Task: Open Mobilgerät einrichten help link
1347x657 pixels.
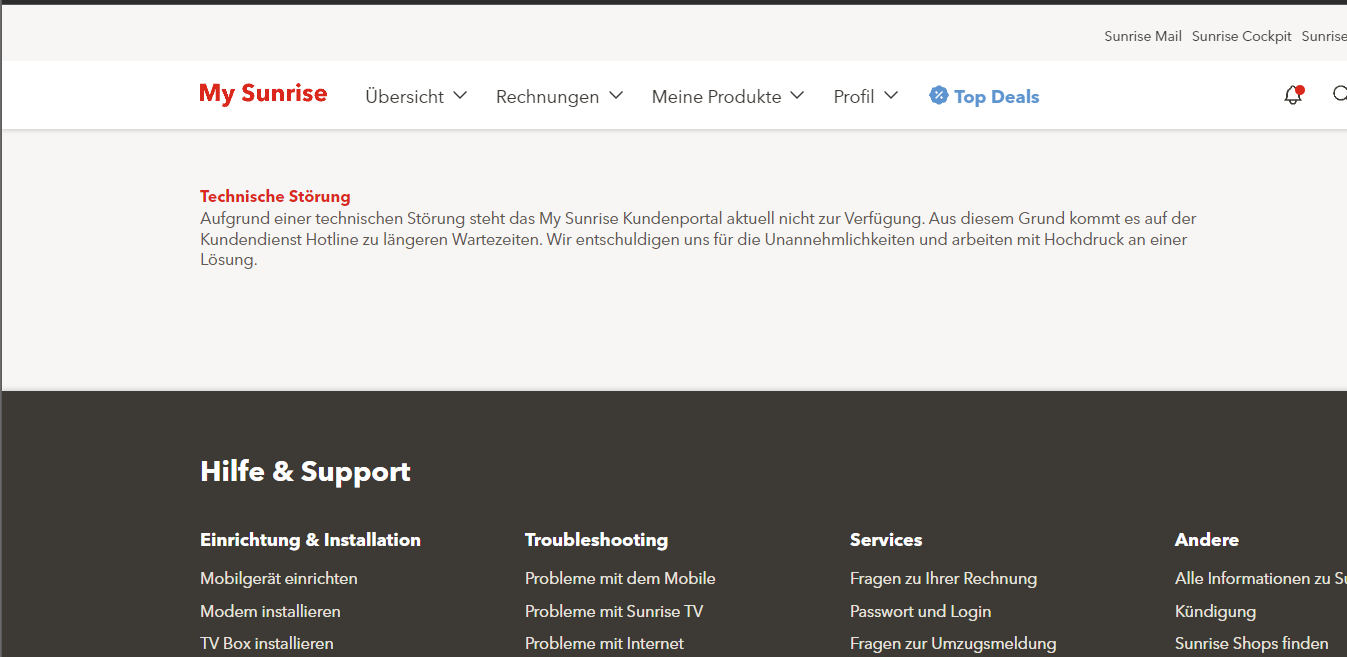Action: [x=278, y=578]
